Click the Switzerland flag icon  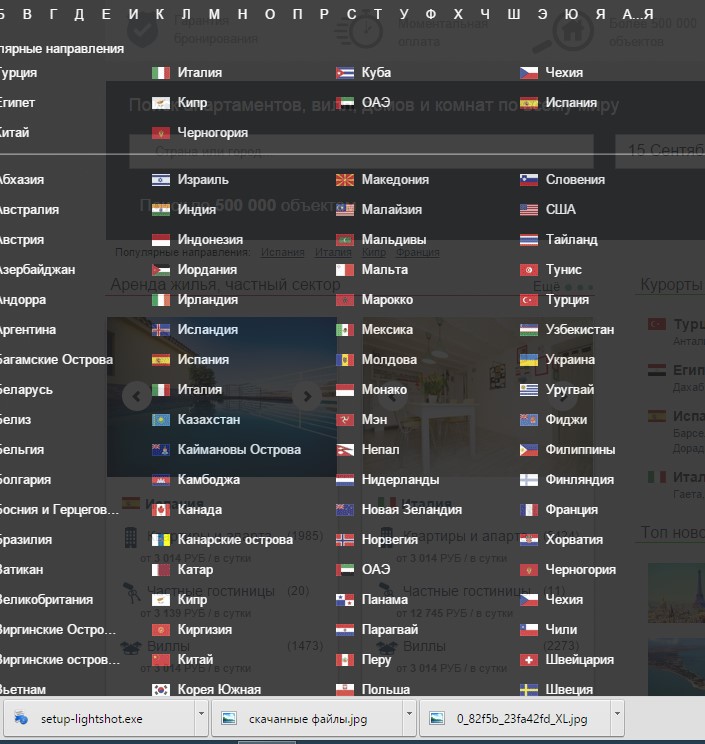point(529,660)
